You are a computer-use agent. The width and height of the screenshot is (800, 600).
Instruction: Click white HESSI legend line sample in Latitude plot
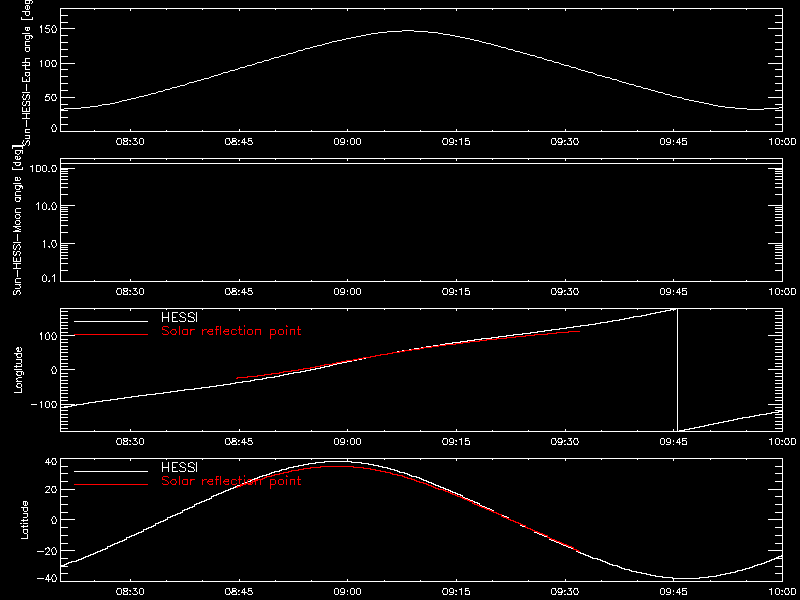tap(111, 471)
